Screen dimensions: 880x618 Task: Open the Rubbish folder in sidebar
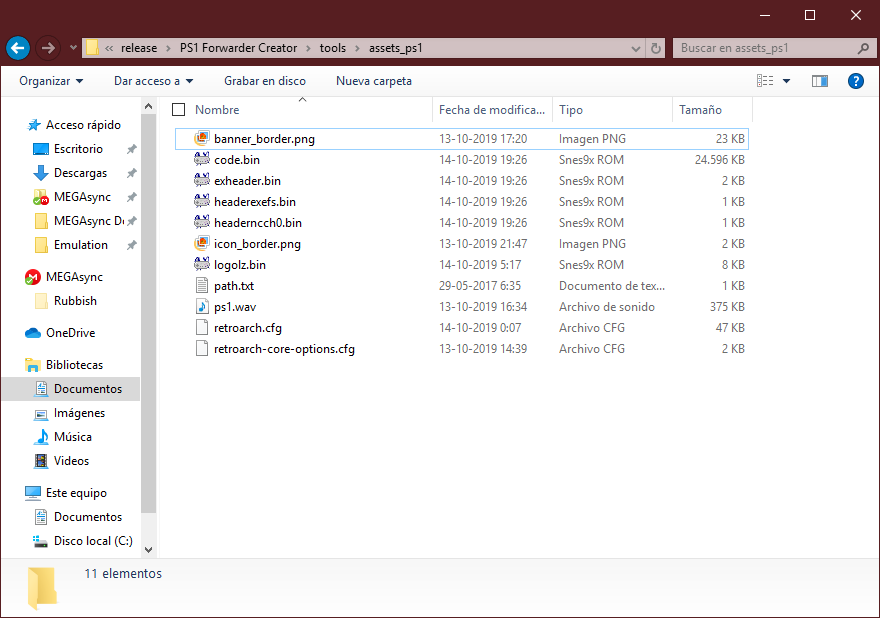75,301
